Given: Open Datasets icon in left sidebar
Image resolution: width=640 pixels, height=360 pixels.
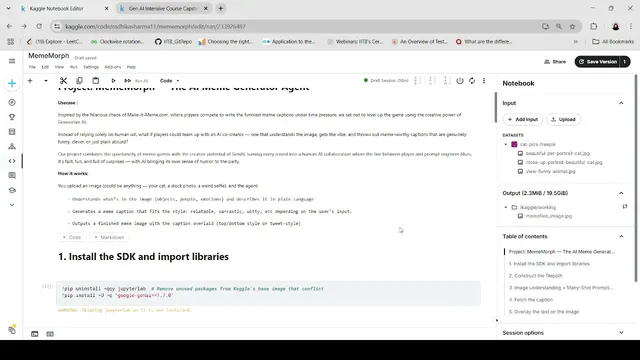Looking at the screenshot, I should click(12, 131).
